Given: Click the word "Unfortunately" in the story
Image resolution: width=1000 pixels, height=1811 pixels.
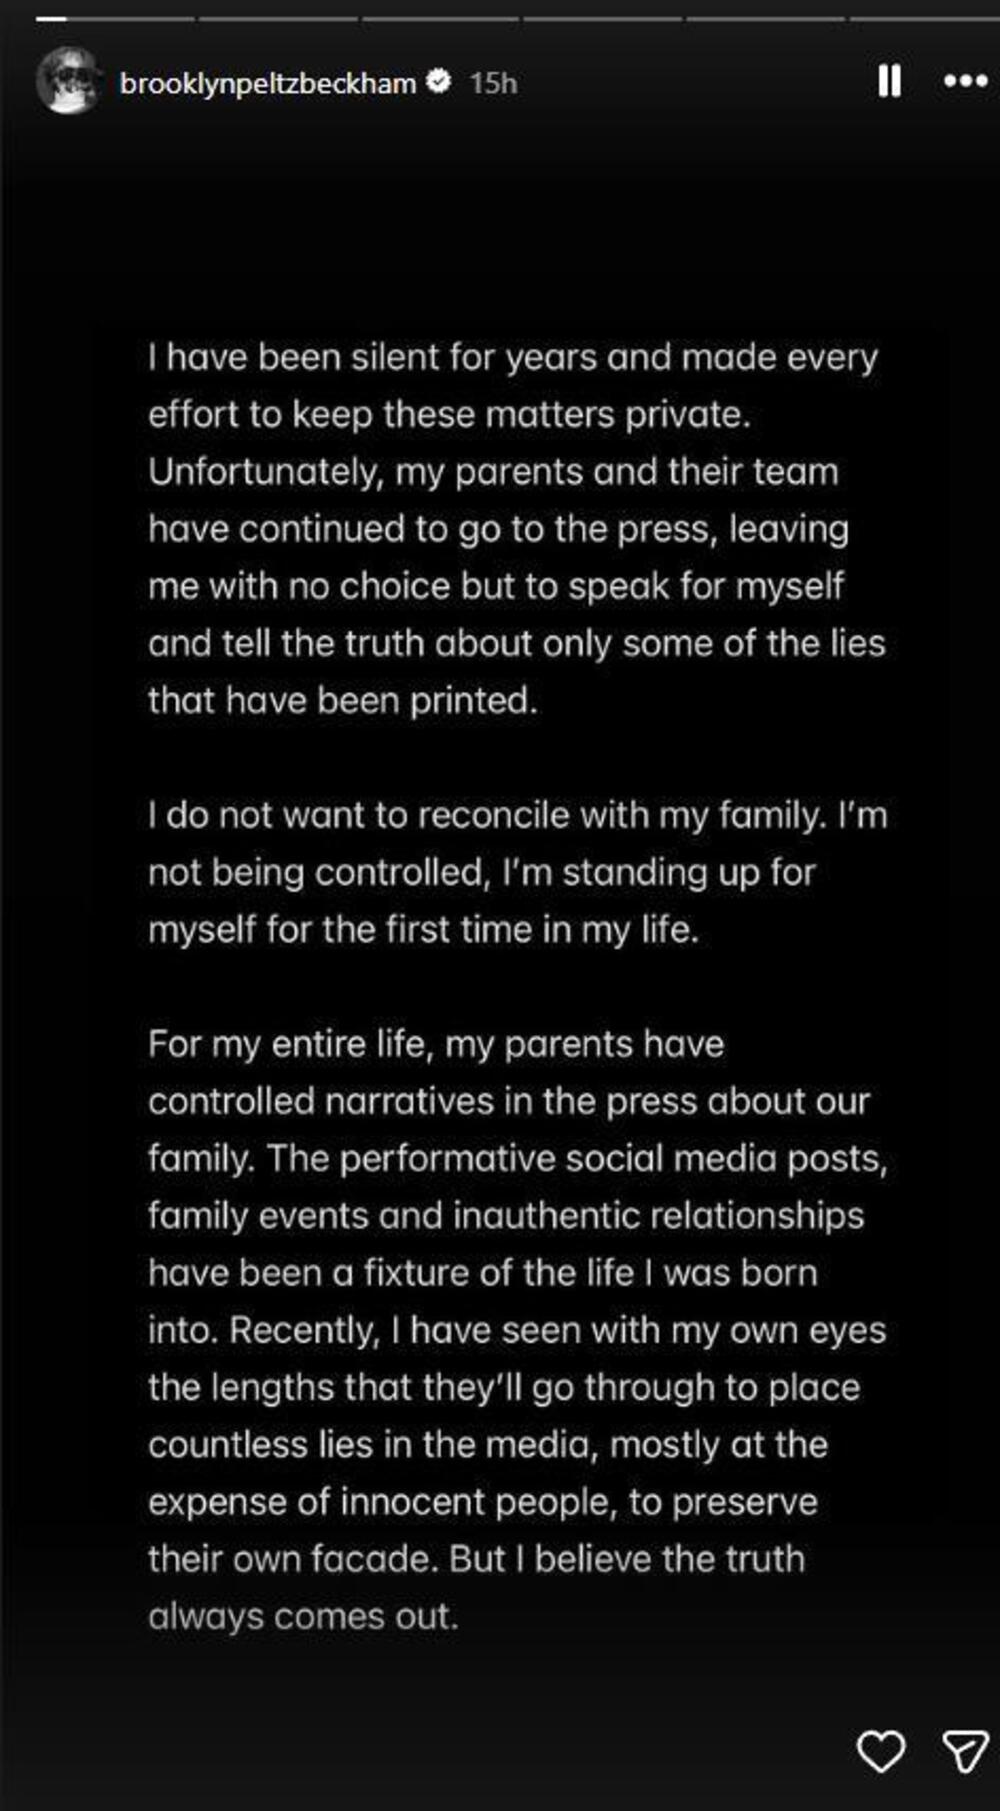Looking at the screenshot, I should coord(265,472).
